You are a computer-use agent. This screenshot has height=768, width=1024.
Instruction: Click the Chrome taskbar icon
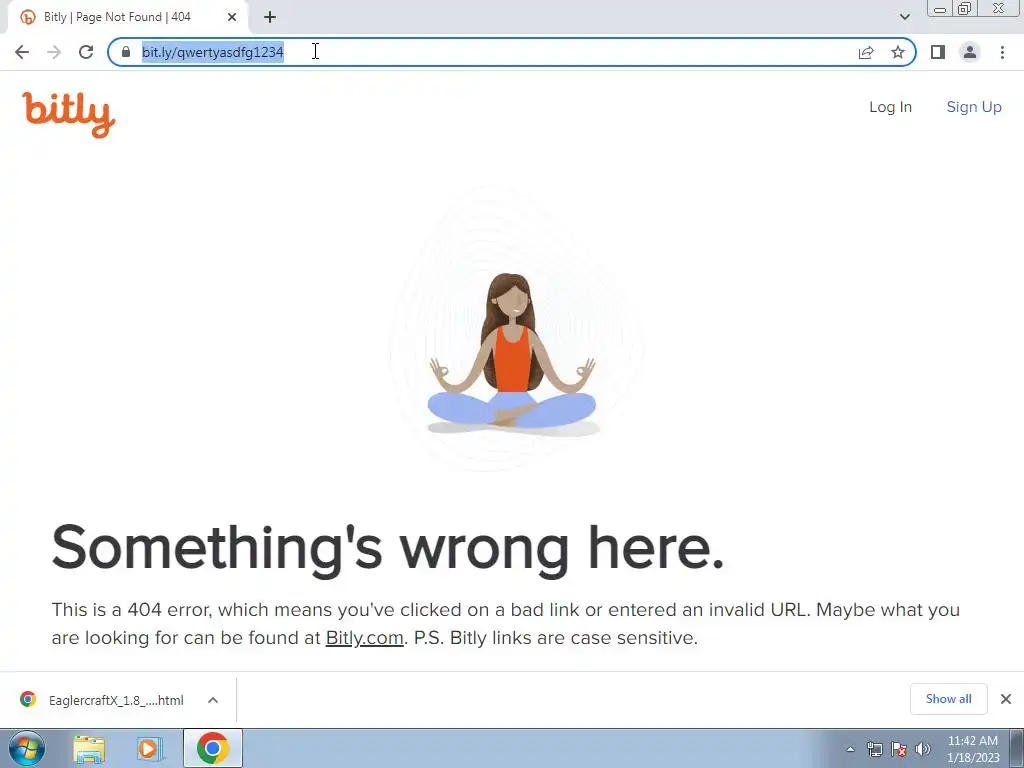(x=213, y=748)
